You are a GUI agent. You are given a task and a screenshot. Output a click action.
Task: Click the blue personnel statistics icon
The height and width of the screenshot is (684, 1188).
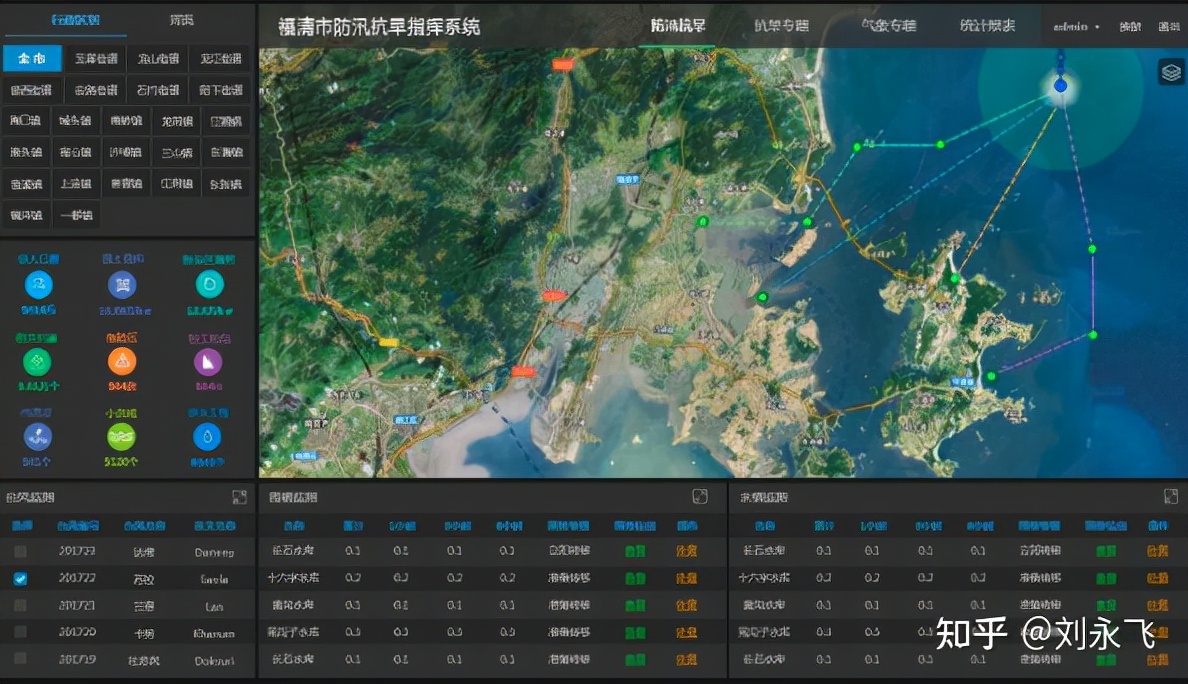point(37,285)
